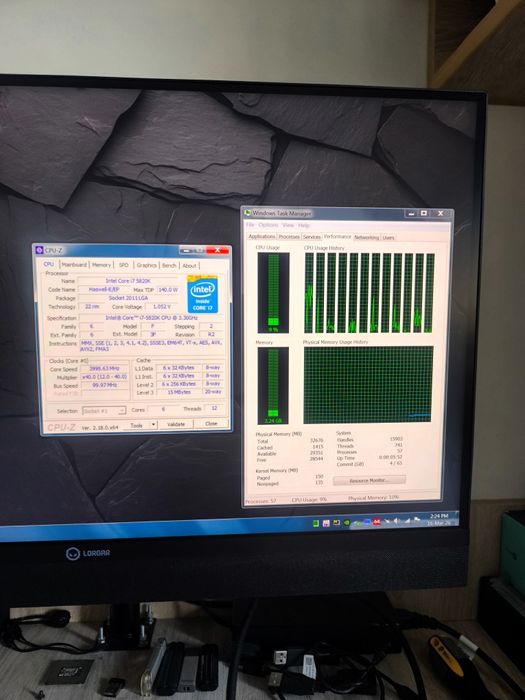
Task: Open the Graphics tab in CPU-Z
Action: pyautogui.click(x=146, y=265)
